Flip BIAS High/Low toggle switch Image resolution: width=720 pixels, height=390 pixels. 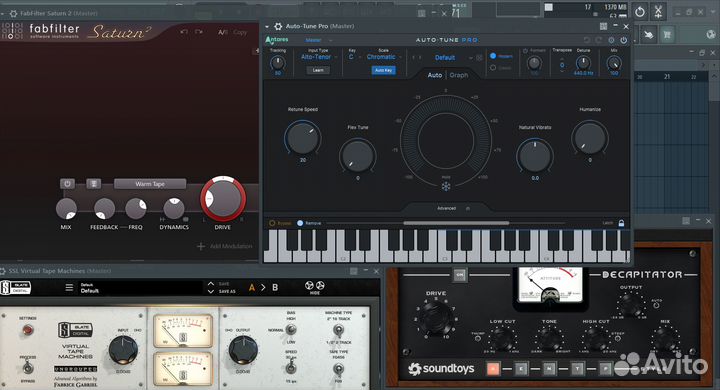coord(290,329)
